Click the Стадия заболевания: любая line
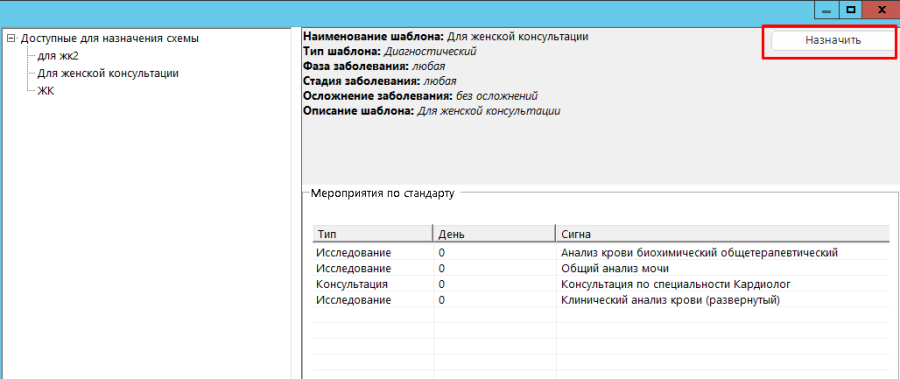The image size is (900, 379). tap(380, 82)
